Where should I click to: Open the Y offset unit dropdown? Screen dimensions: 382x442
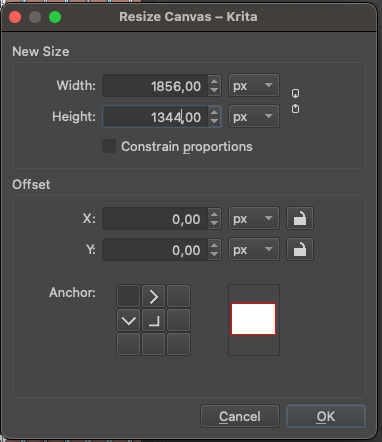pos(254,249)
